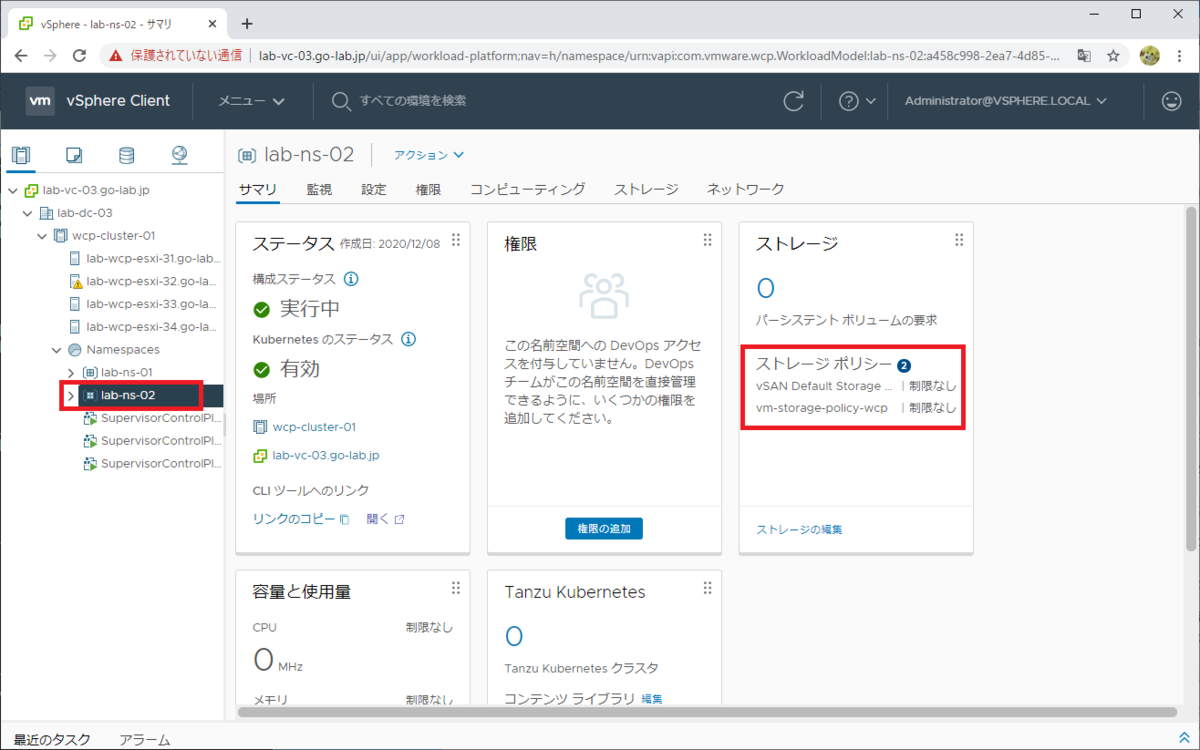
Task: Click the browser back arrow
Action: [x=22, y=56]
